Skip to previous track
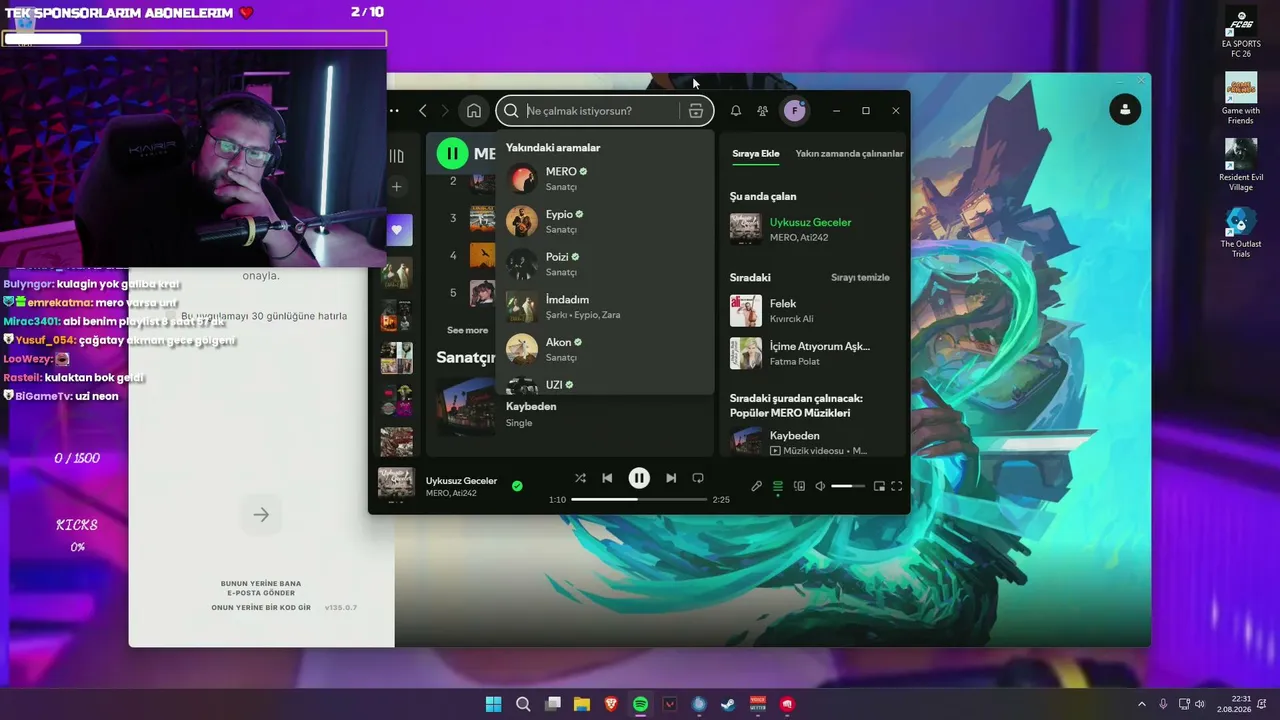Screen dimensions: 1280x720 pos(607,478)
